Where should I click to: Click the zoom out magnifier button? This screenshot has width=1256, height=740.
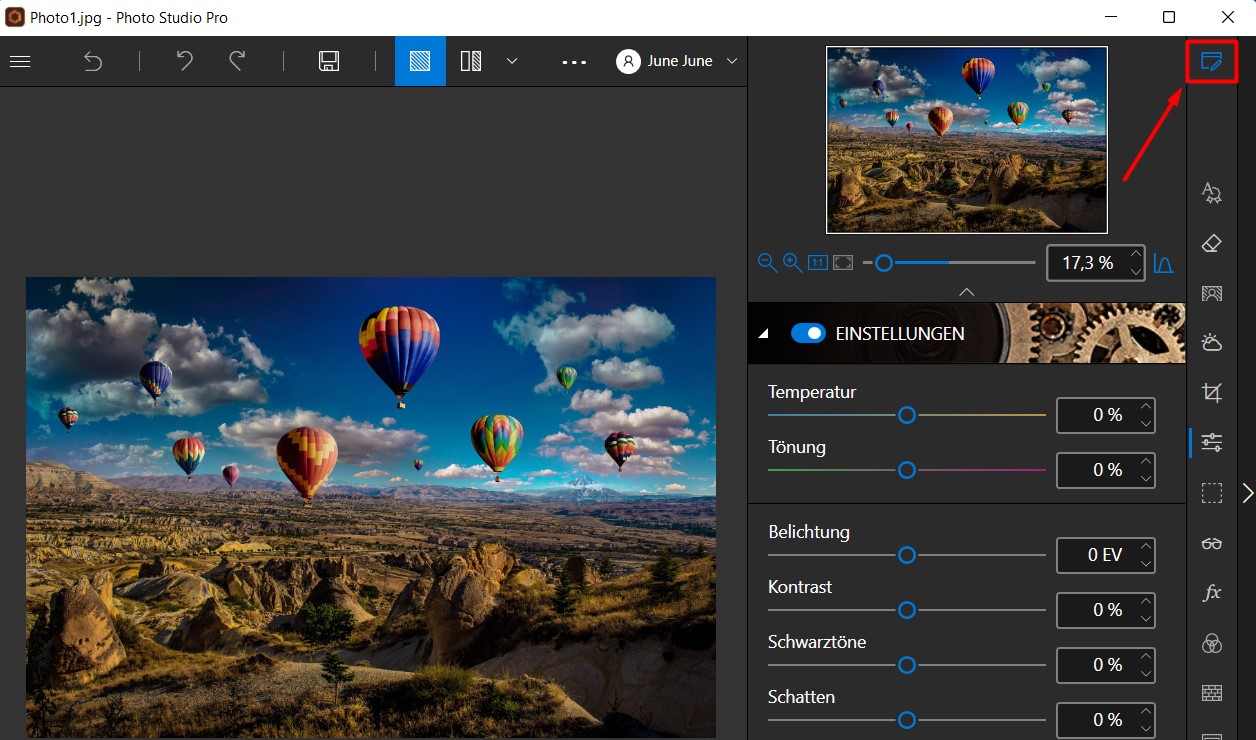pyautogui.click(x=767, y=262)
